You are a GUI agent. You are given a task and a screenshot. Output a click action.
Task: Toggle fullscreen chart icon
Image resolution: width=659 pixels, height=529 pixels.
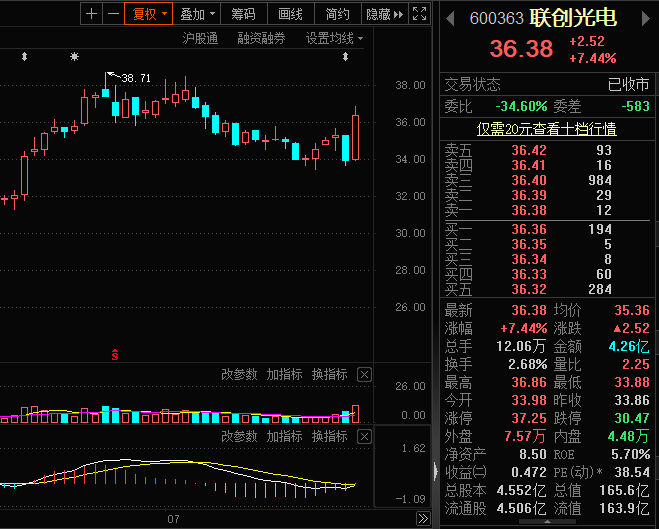point(419,14)
